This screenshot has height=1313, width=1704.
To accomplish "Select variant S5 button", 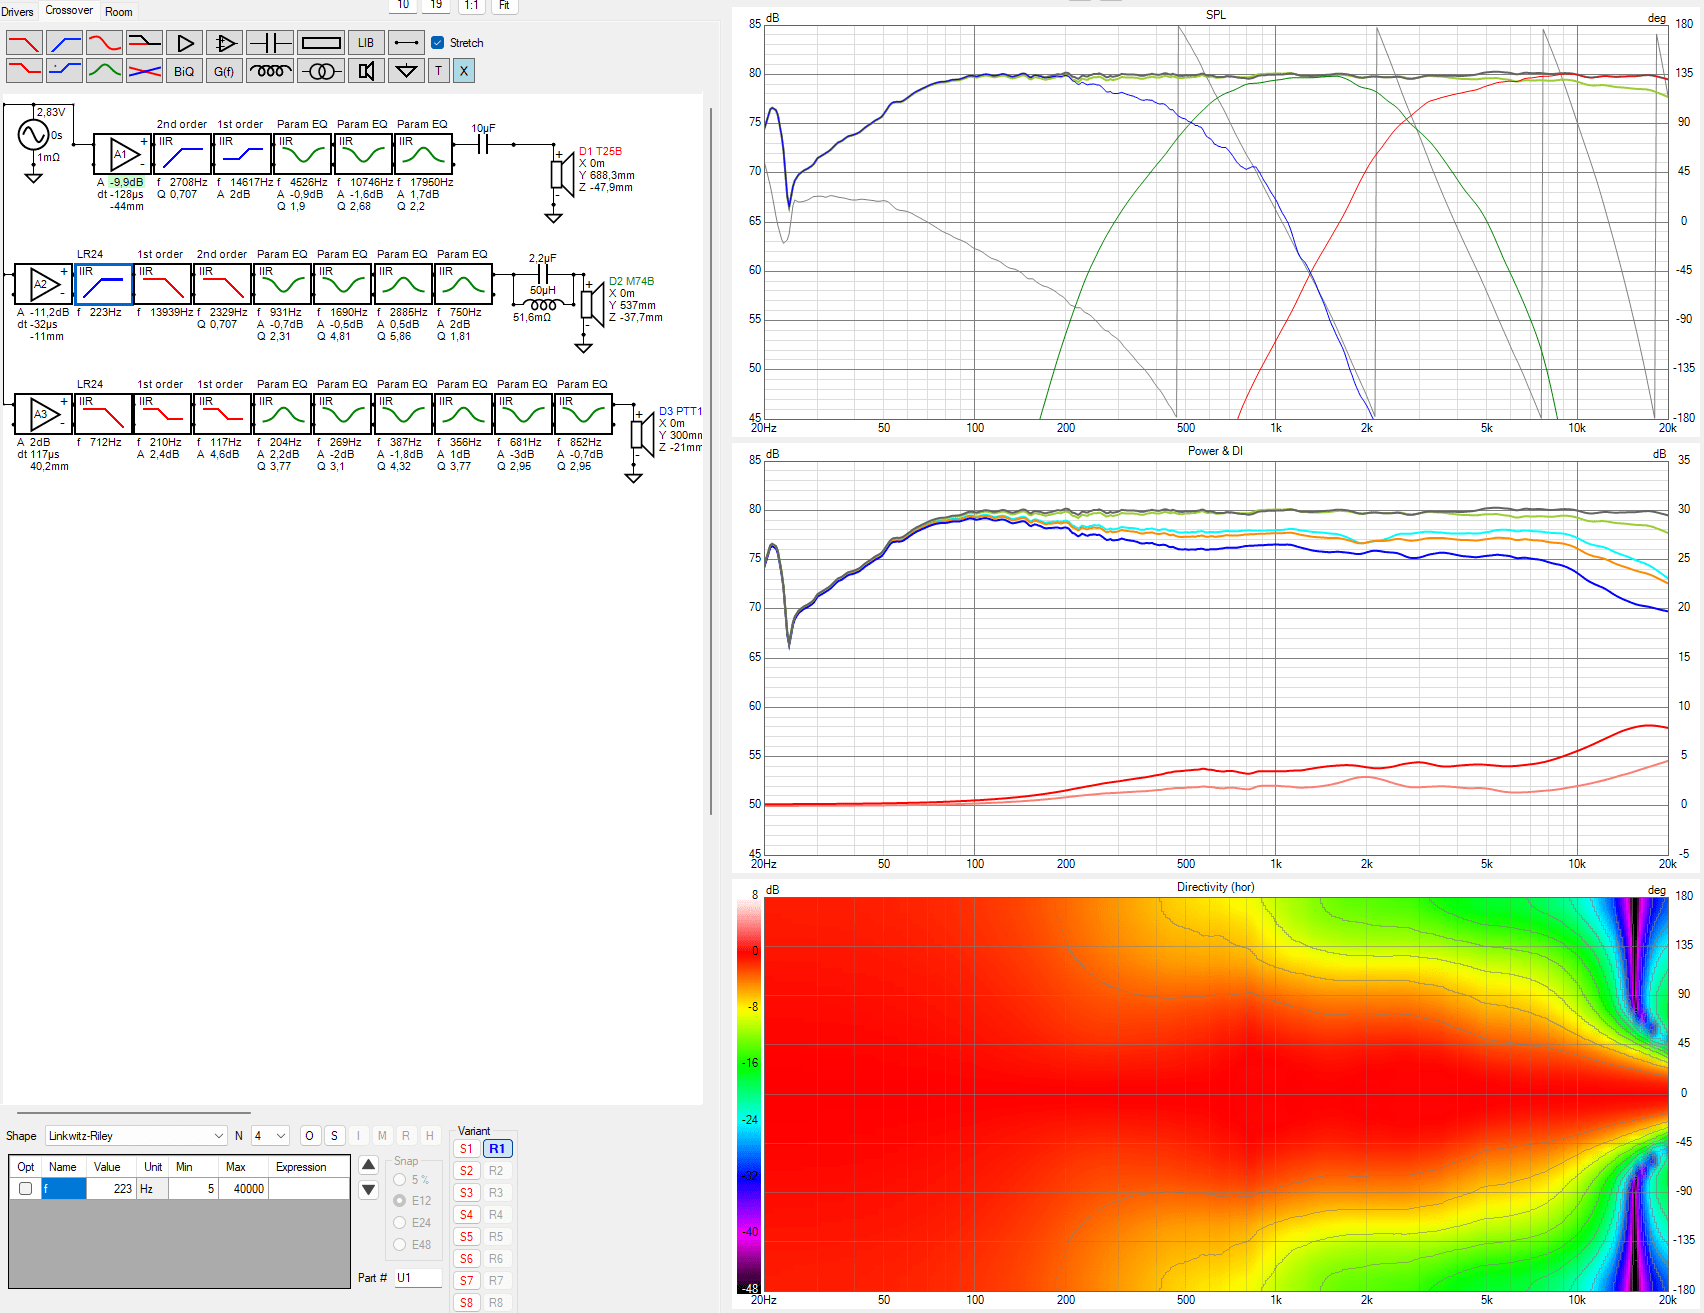I will pos(466,1237).
